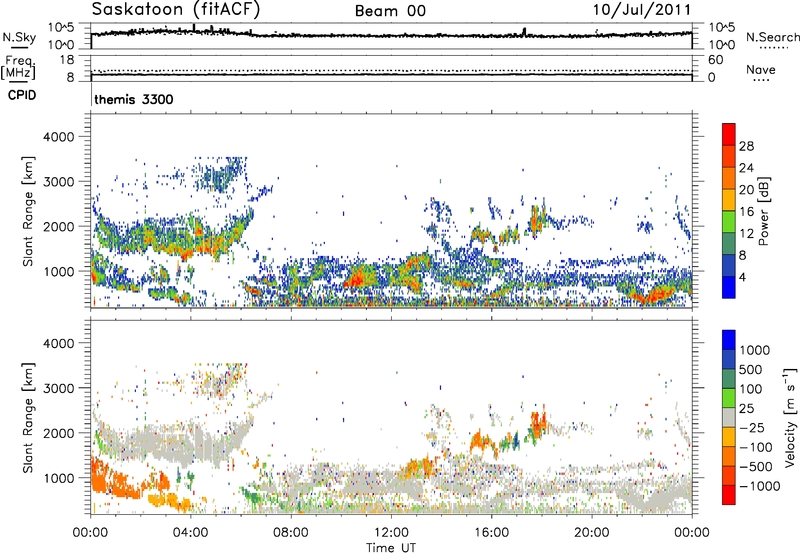Image resolution: width=800 pixels, height=554 pixels.
Task: Click the frequency trace strip plot
Action: tap(391, 69)
